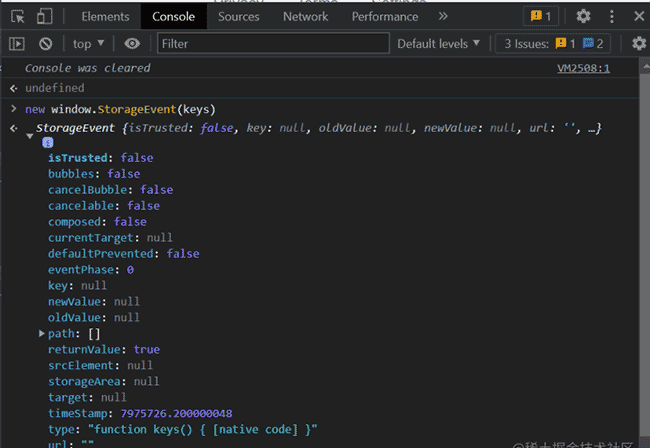This screenshot has height=448, width=650.
Task: Click the Filter input field
Action: [x=273, y=44]
